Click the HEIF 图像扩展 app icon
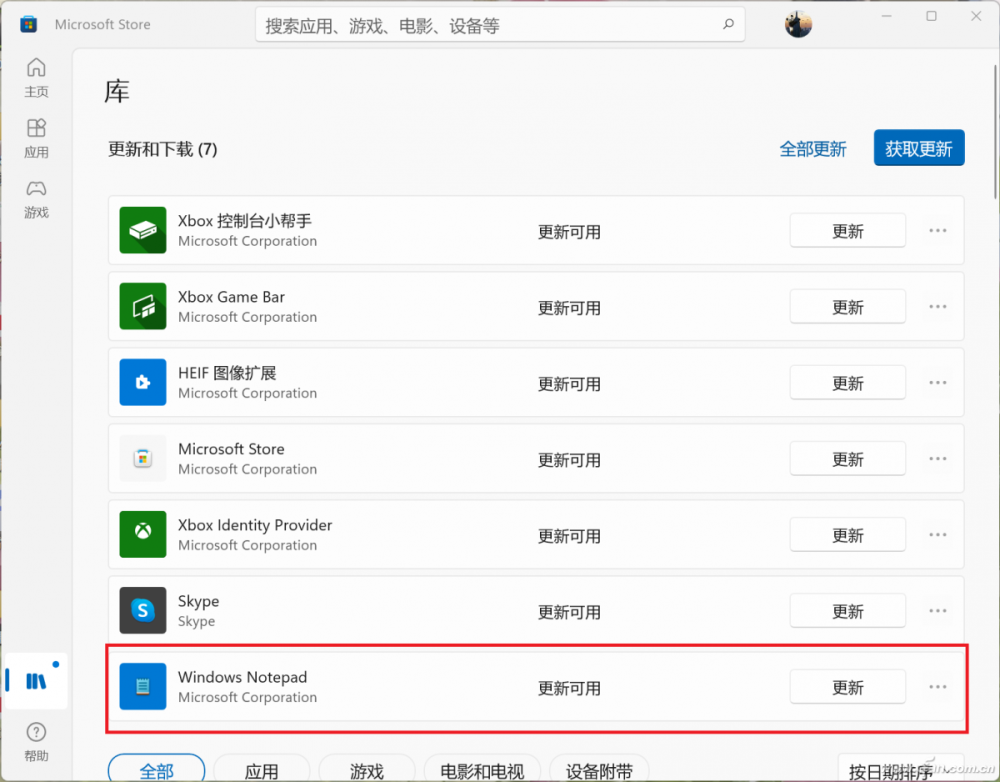 143,382
